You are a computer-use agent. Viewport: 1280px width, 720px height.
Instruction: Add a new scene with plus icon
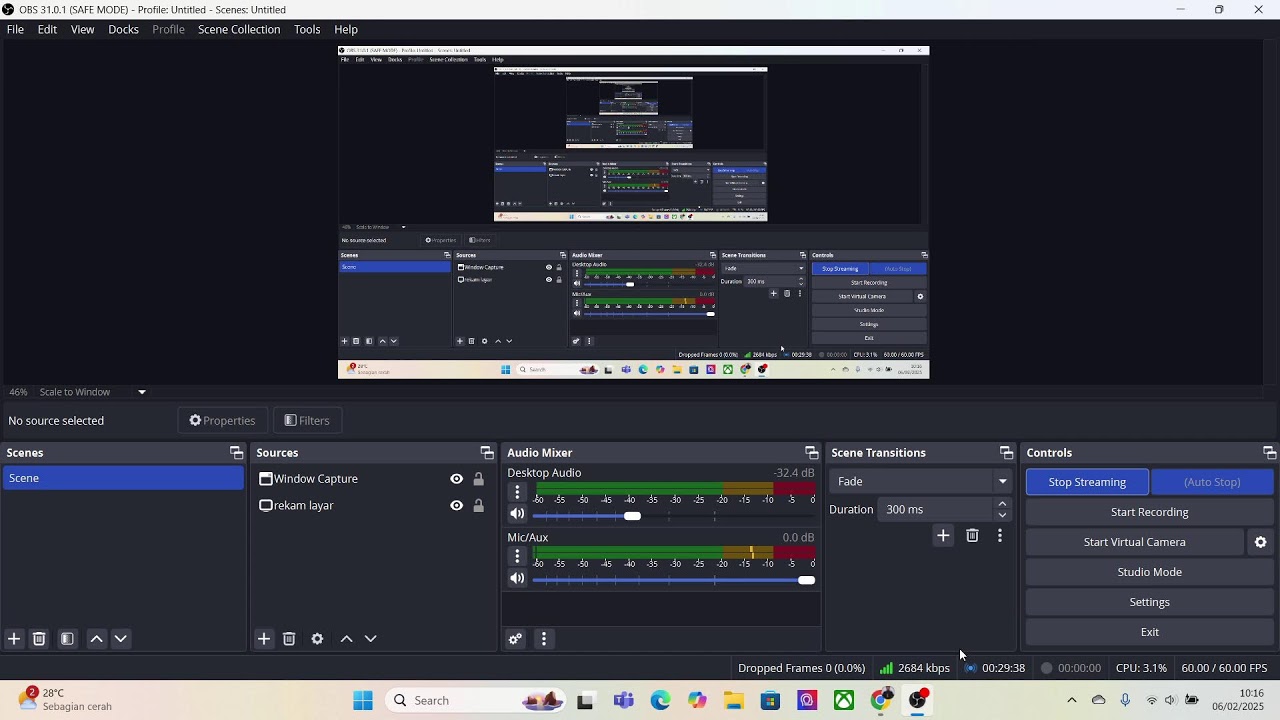14,639
